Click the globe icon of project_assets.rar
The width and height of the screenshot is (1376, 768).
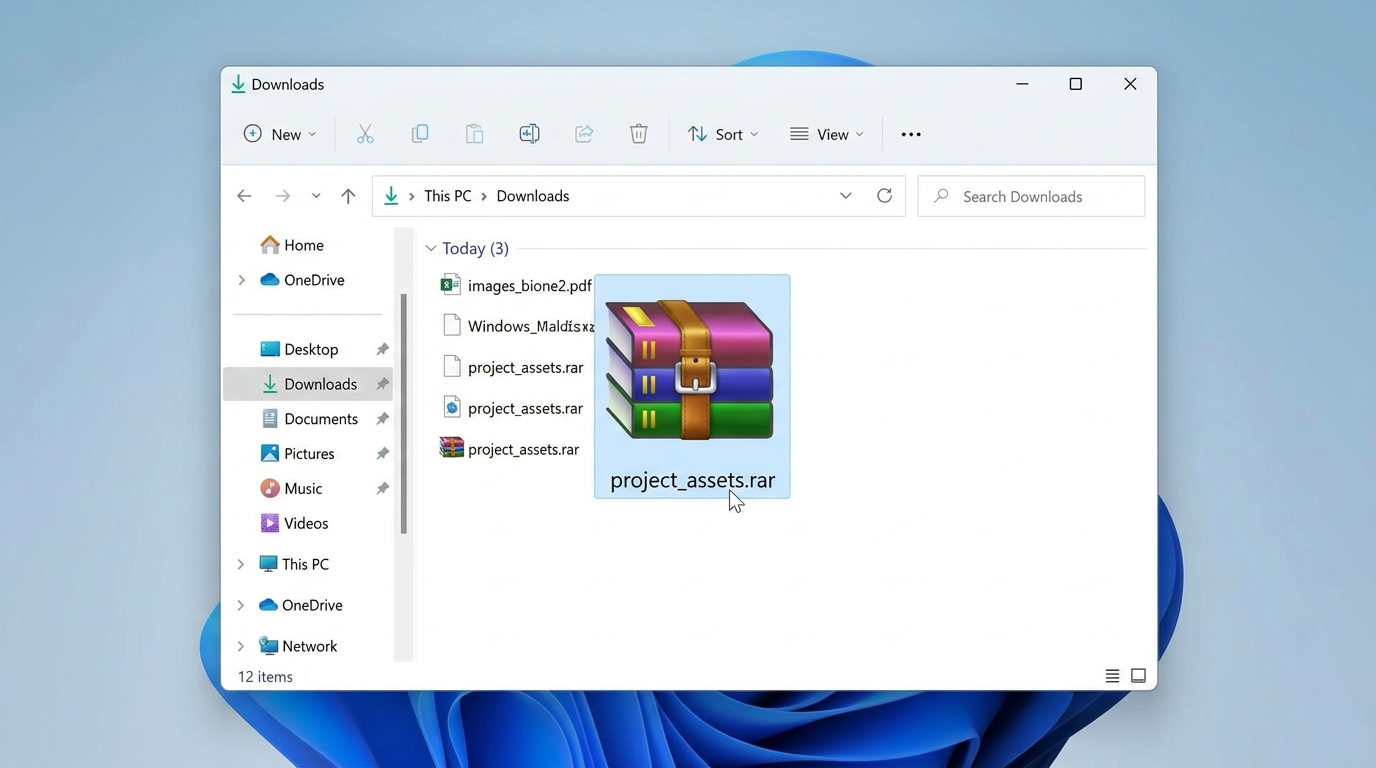[451, 407]
